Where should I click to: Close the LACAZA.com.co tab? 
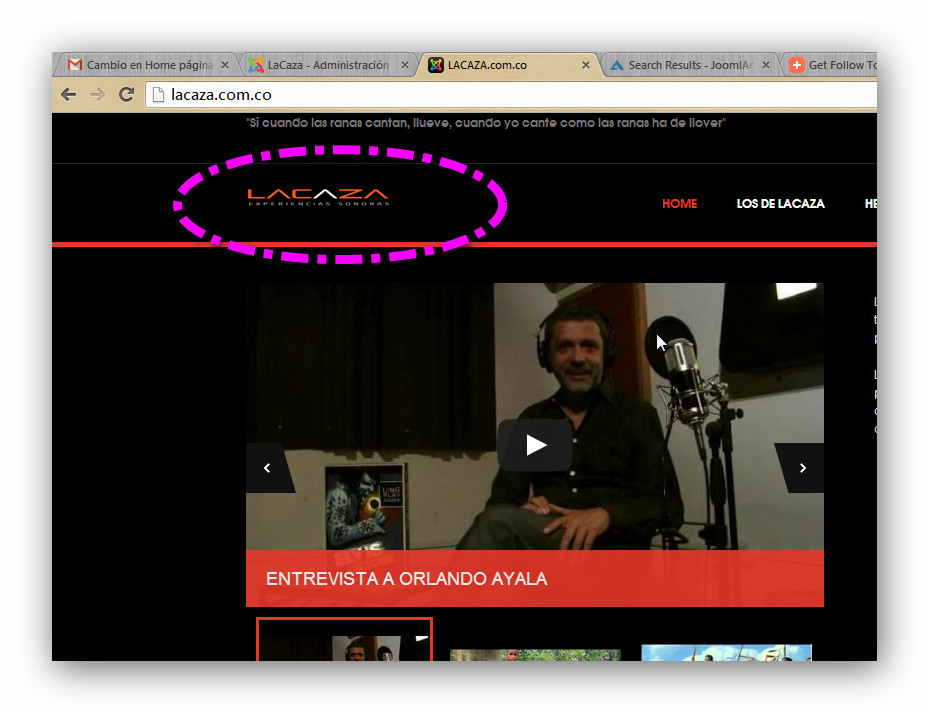point(585,65)
